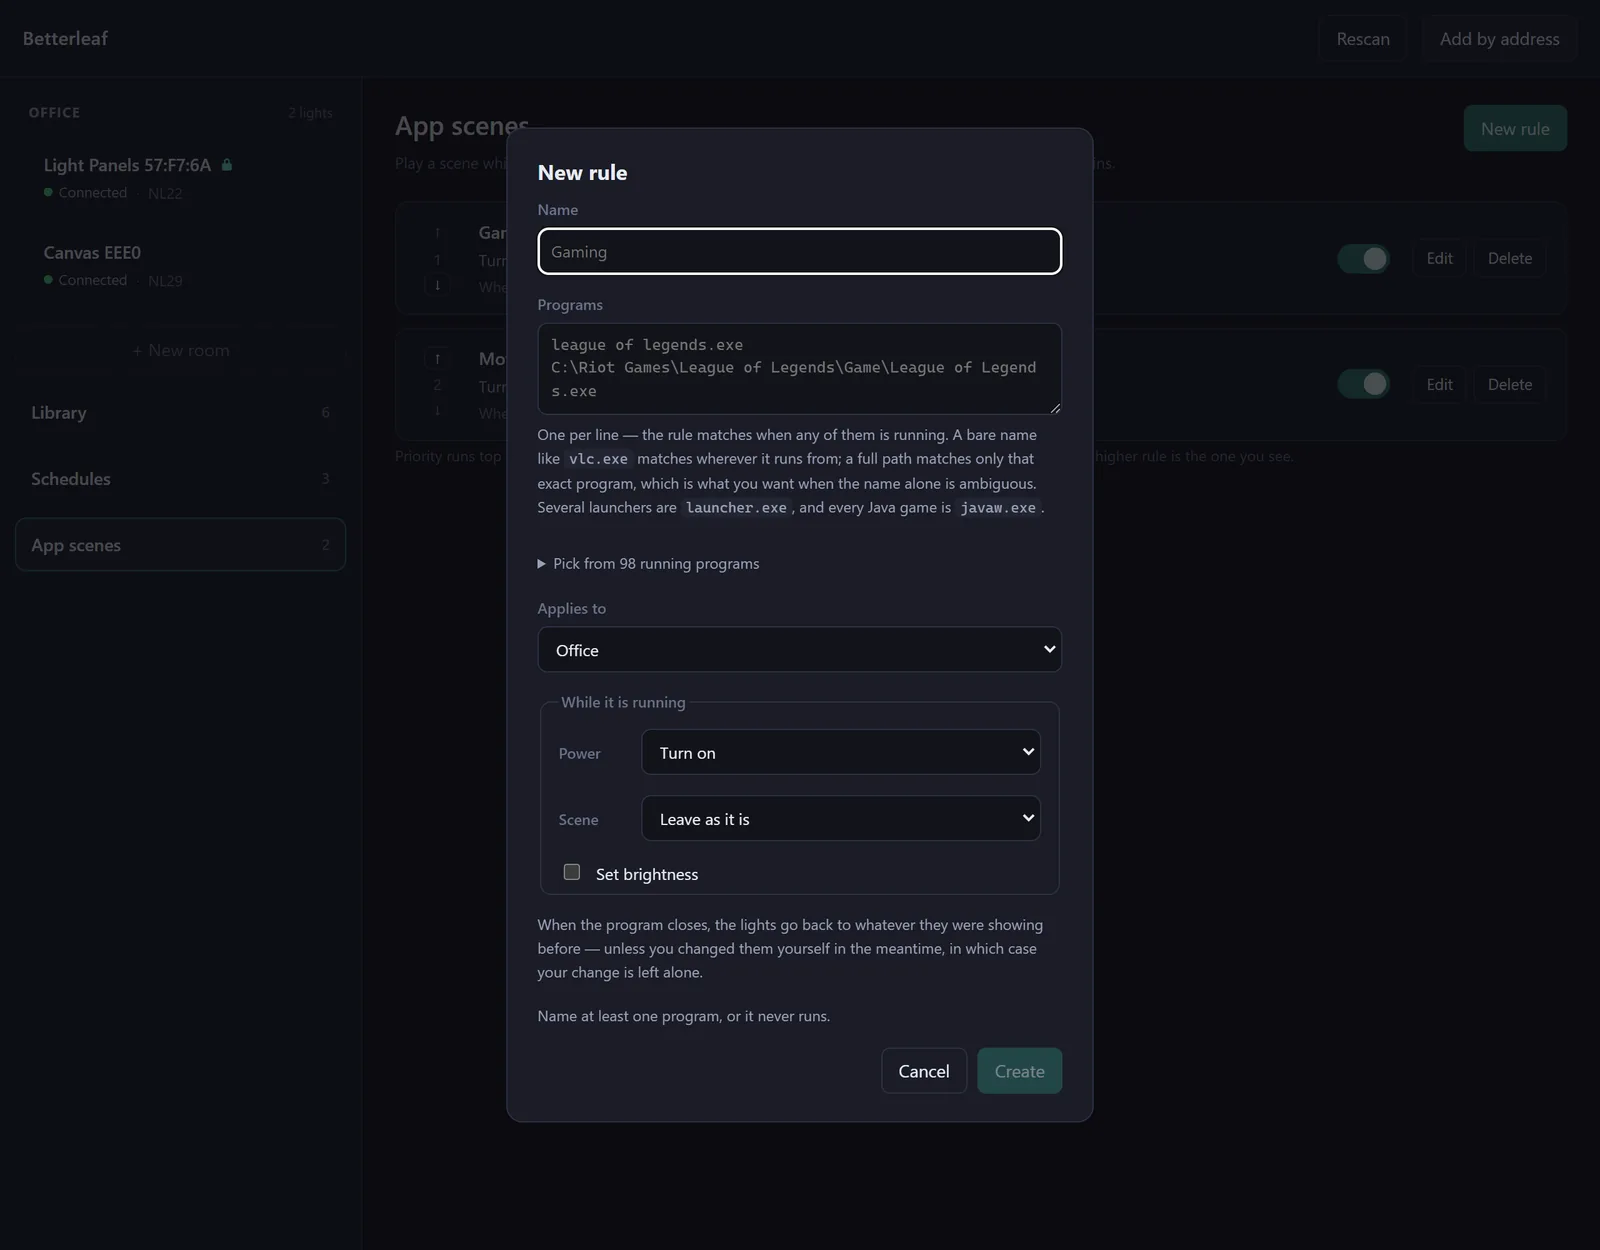Click the Betterleaf app title

click(65, 38)
